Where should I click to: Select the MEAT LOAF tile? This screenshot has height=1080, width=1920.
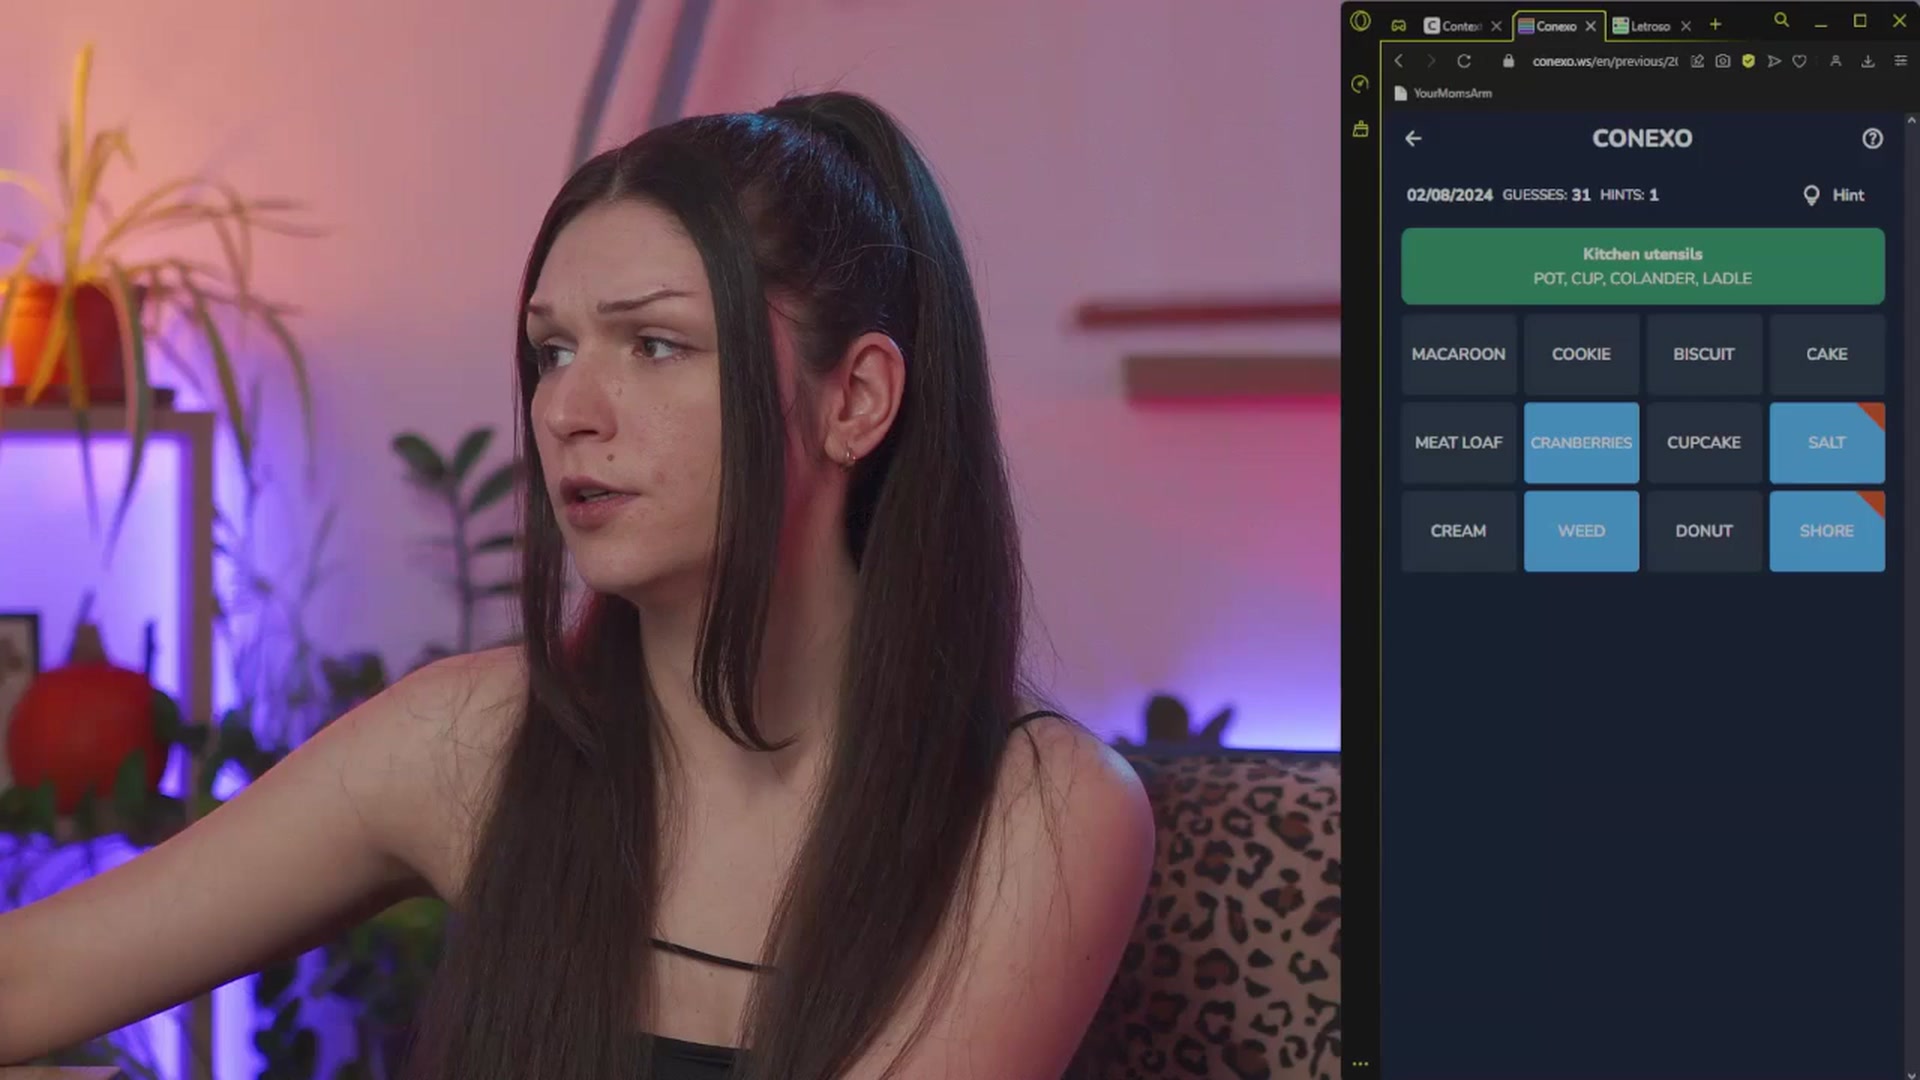tap(1458, 442)
